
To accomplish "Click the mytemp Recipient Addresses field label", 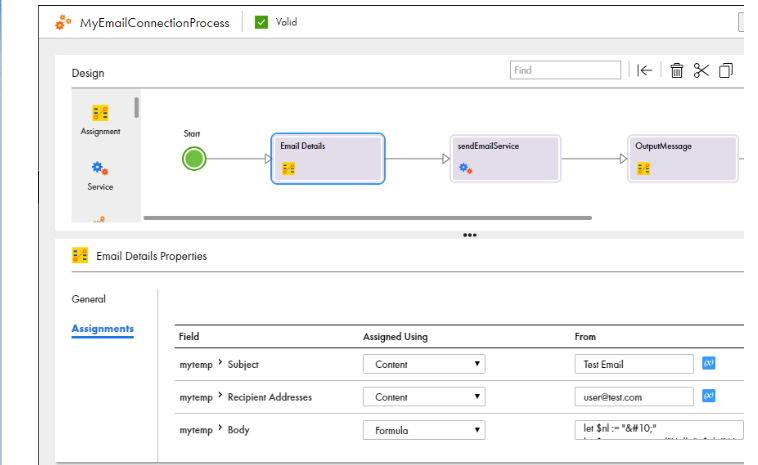I will tap(246, 397).
